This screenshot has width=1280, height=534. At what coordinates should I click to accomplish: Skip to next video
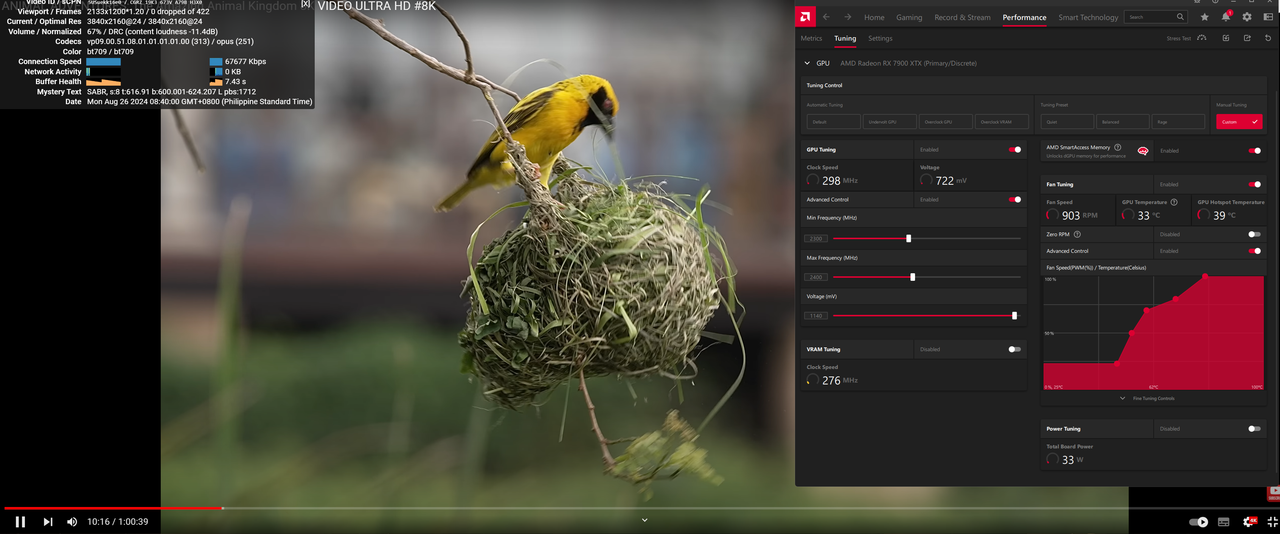pos(48,522)
